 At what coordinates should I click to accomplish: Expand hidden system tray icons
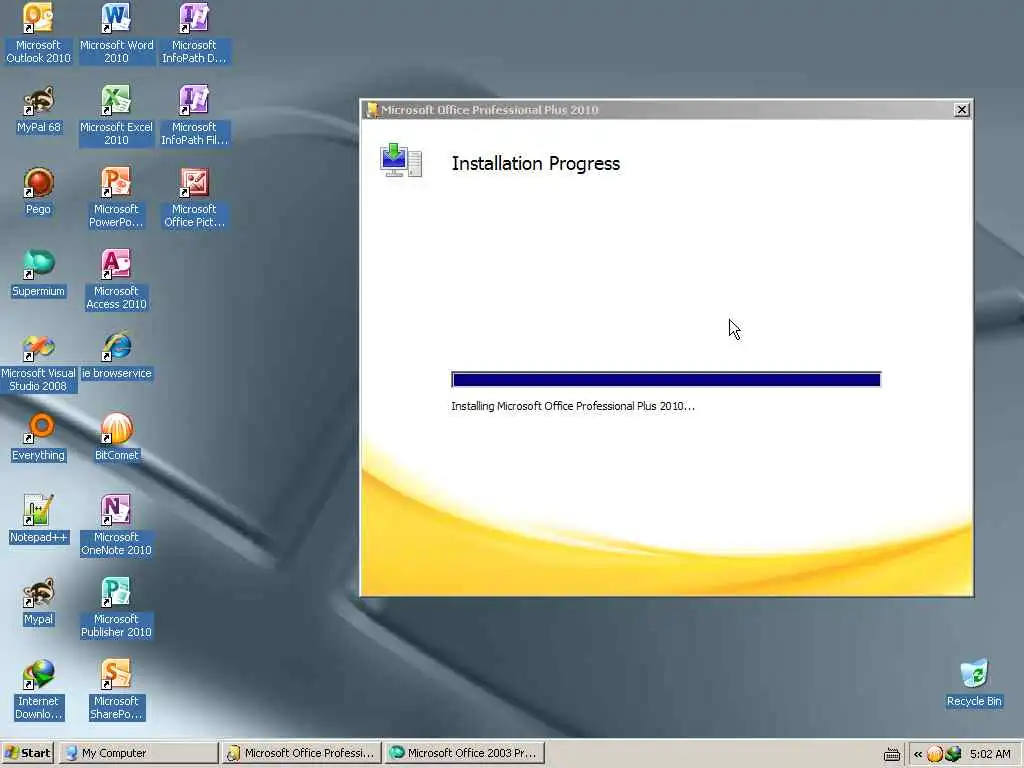click(918, 754)
